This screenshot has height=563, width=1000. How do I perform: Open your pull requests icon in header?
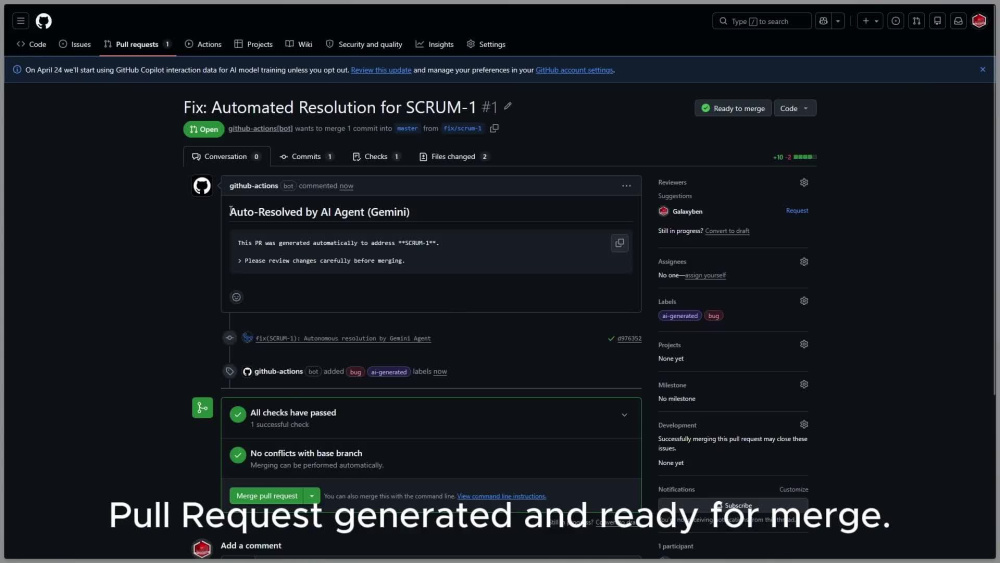pos(916,21)
